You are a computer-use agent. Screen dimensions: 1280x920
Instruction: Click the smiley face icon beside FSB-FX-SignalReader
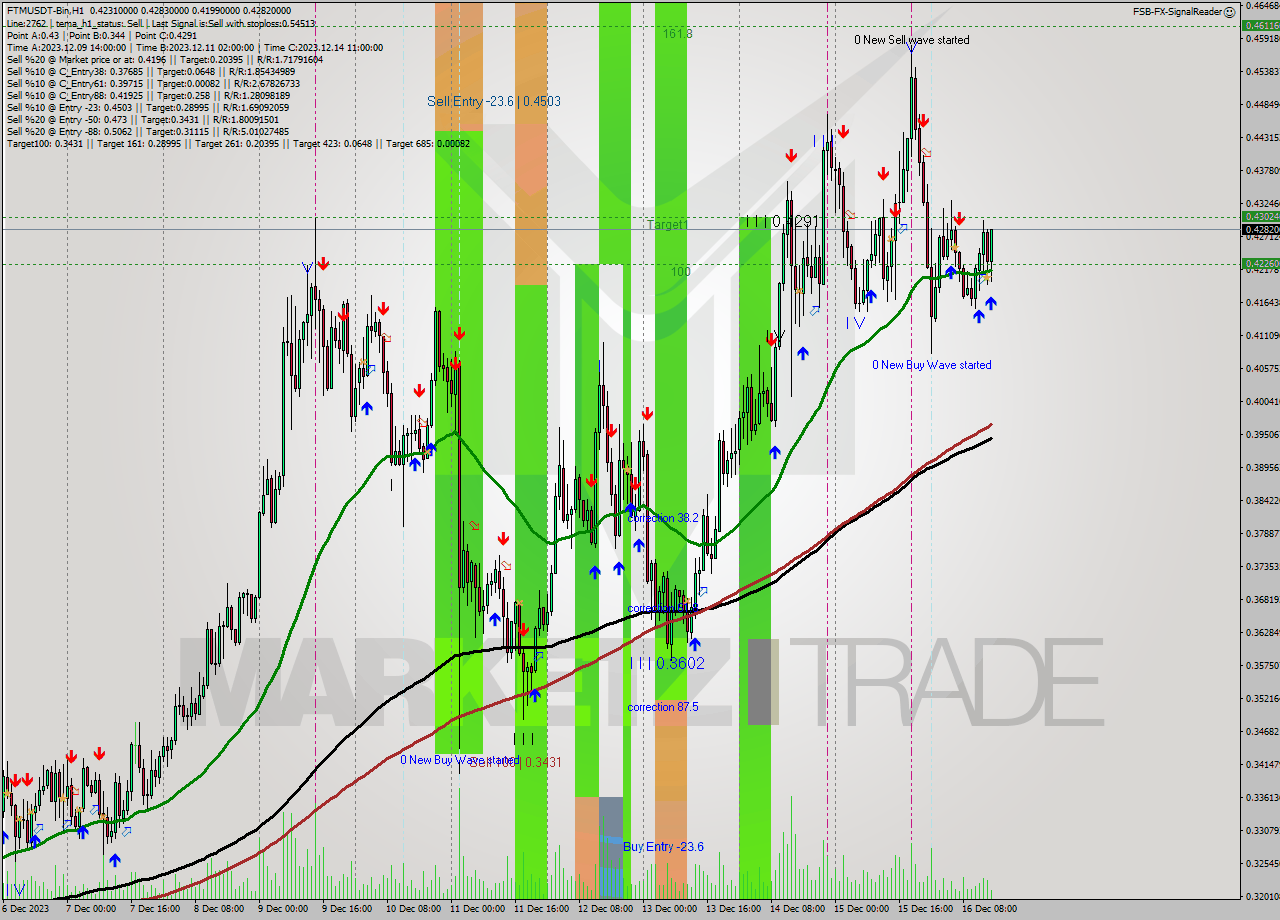click(x=1229, y=12)
